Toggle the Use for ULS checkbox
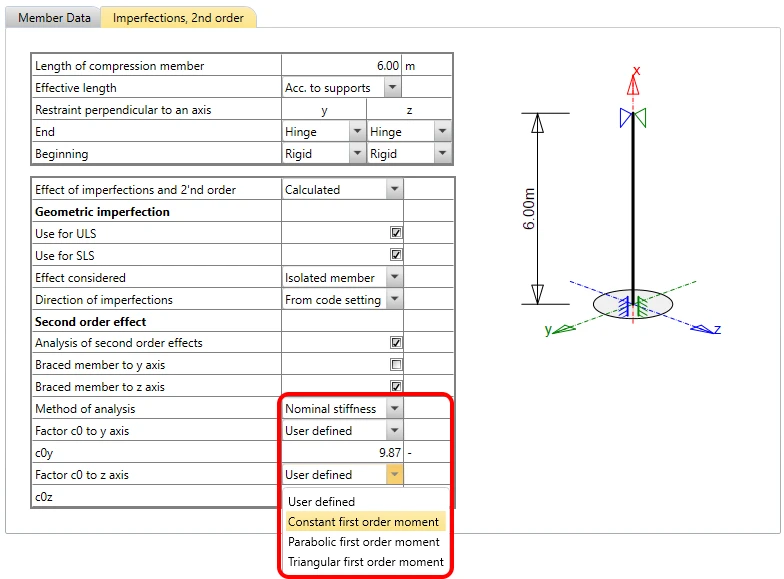The width and height of the screenshot is (784, 579). point(396,232)
